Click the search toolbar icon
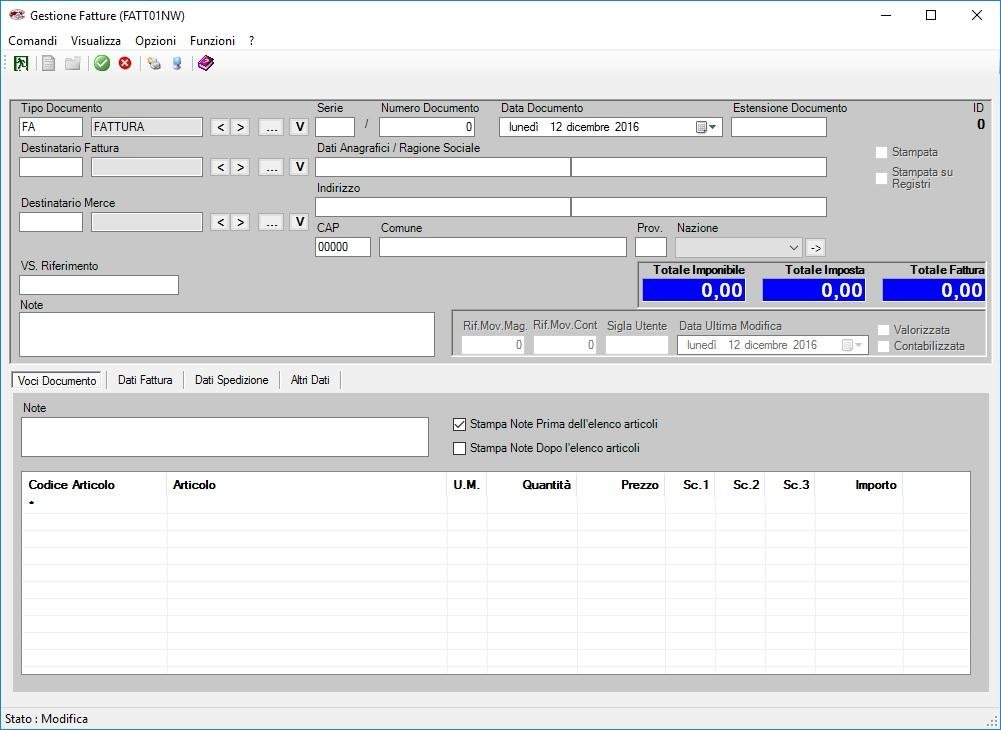The height and width of the screenshot is (730, 1001). [x=177, y=63]
